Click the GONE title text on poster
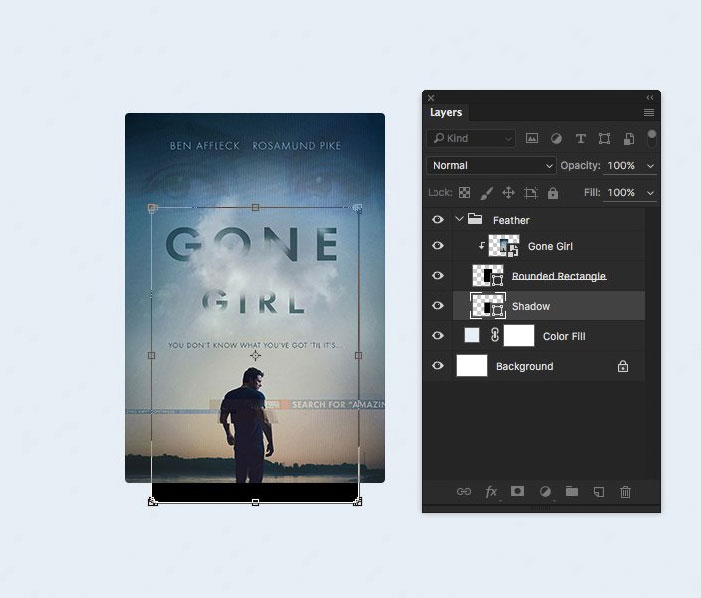 coord(253,244)
